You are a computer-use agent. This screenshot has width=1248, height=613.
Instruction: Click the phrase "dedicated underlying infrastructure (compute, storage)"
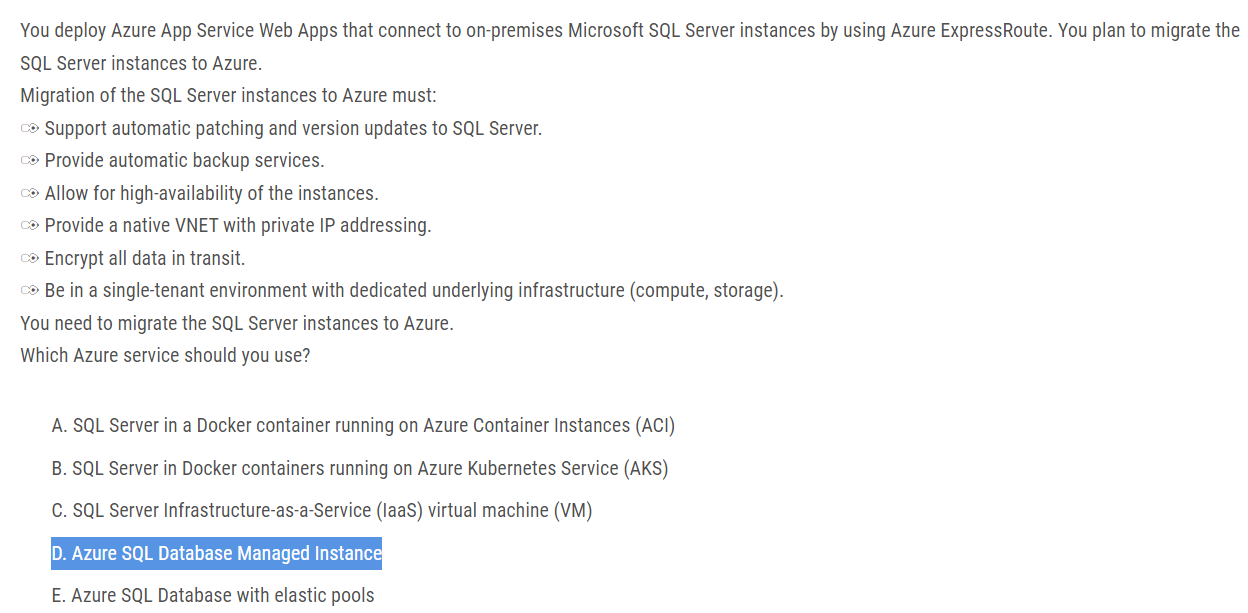coord(608,291)
